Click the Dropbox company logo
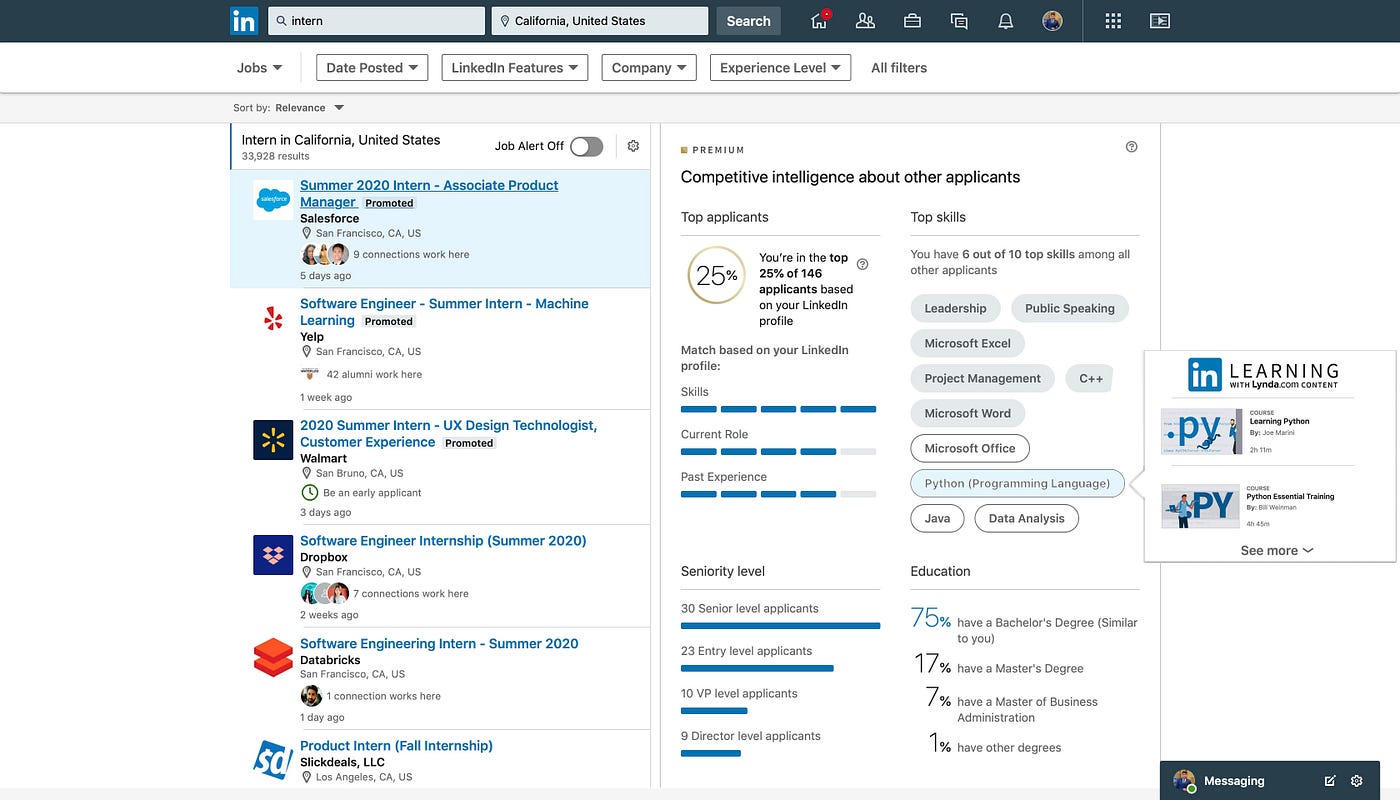Viewport: 1400px width, 800px height. [273, 555]
